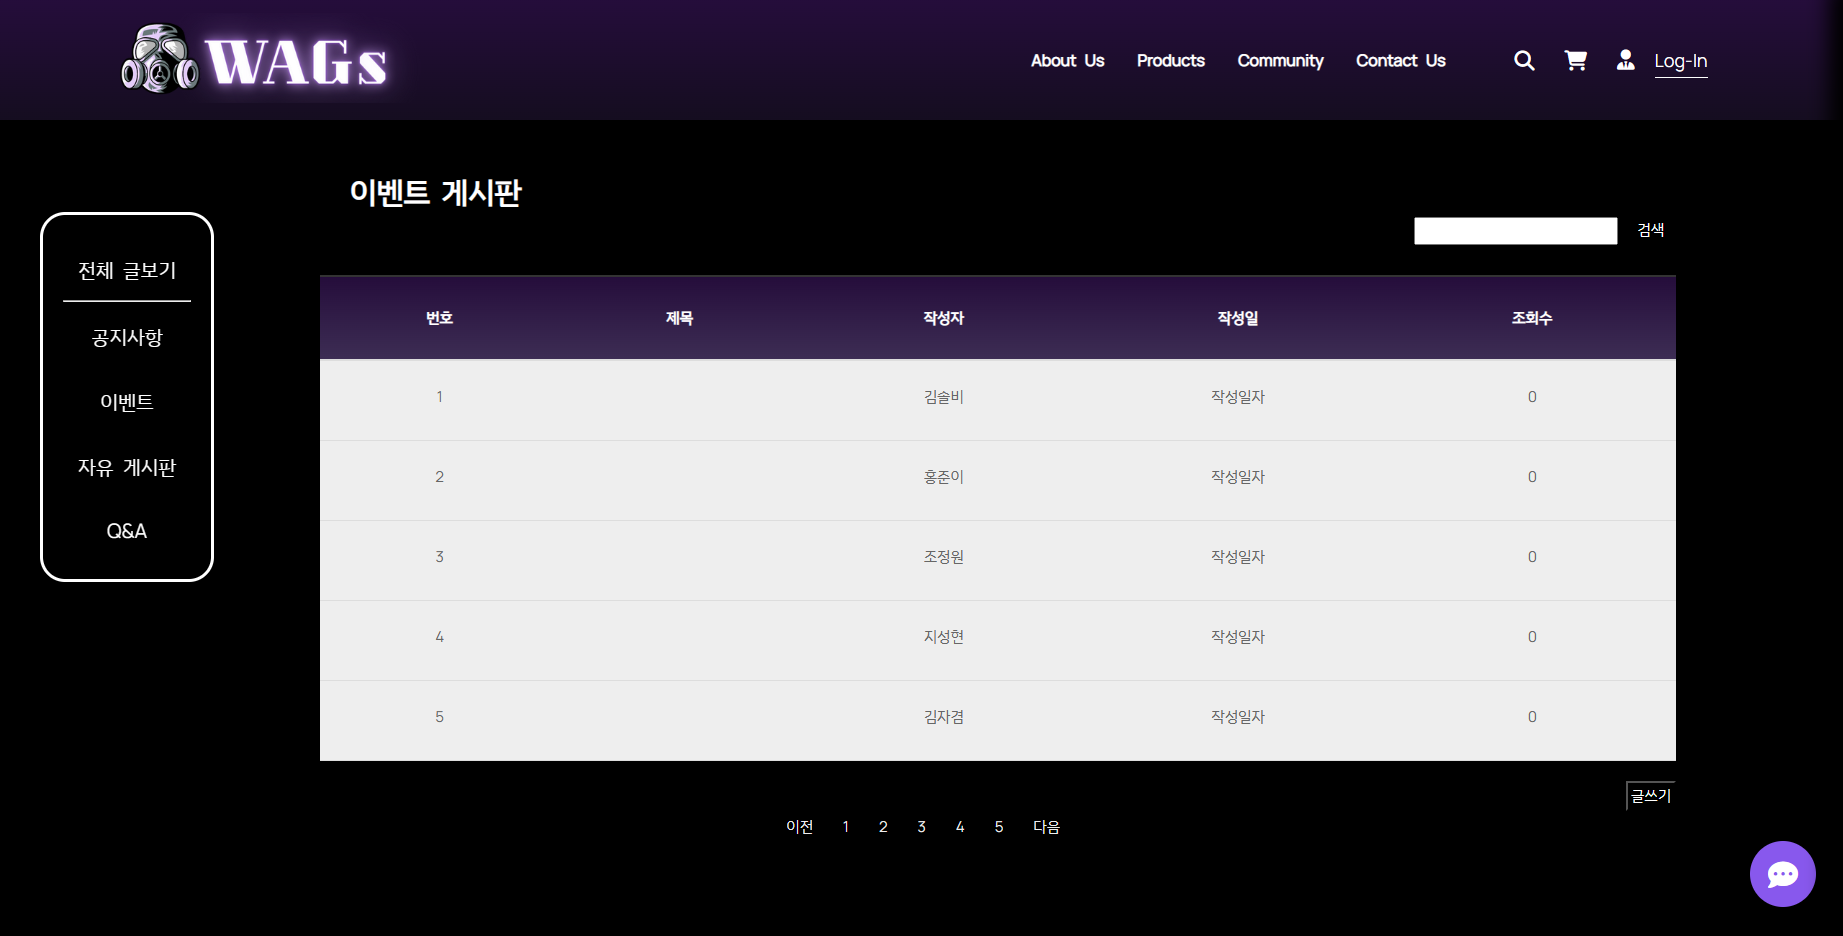Viewport: 1843px width, 936px height.
Task: Click inside the search input field
Action: click(1514, 230)
